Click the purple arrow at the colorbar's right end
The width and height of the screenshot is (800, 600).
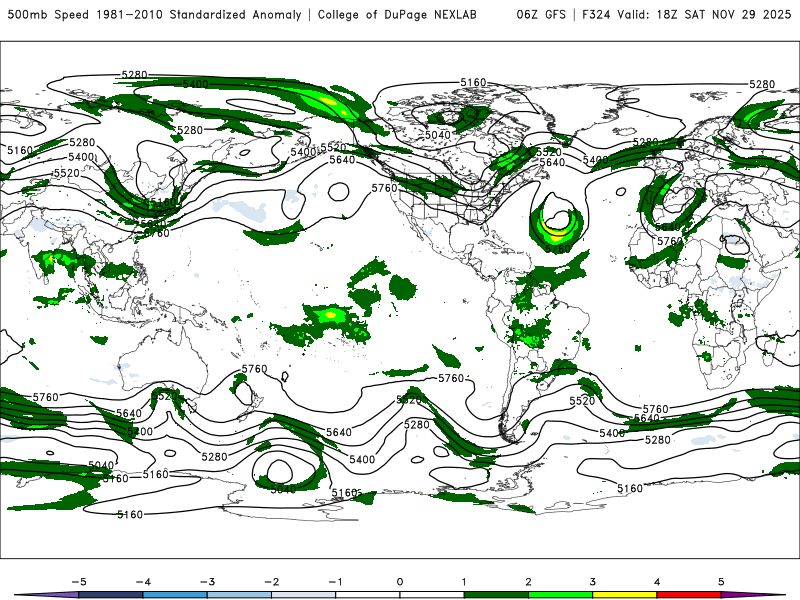click(x=753, y=595)
